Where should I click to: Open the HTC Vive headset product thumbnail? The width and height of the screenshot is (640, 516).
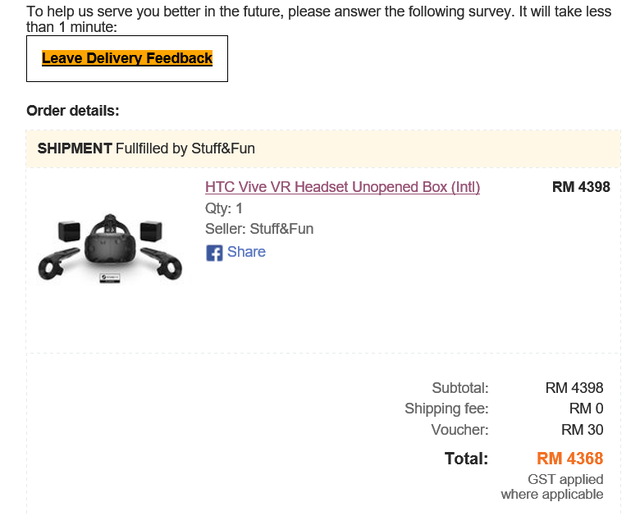(x=112, y=250)
